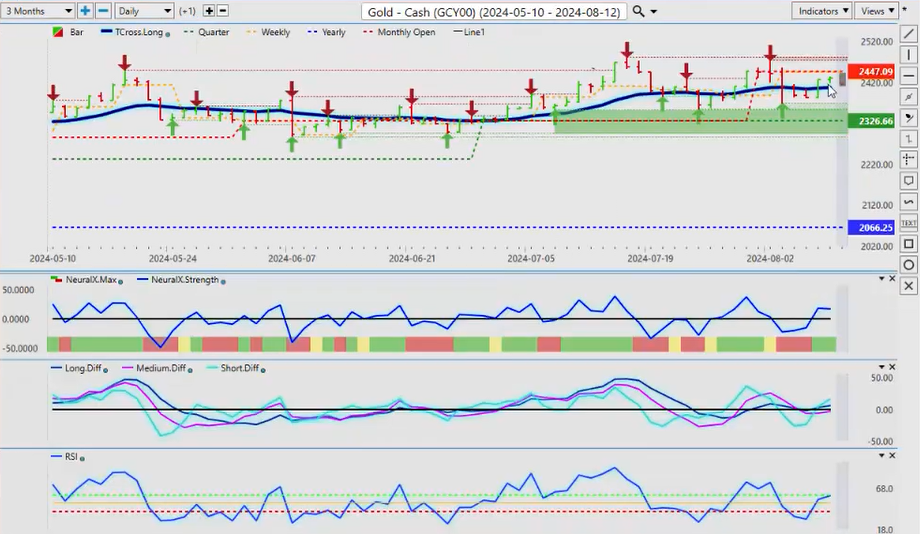
Task: Select the comment callout annotation tool
Action: (x=908, y=181)
